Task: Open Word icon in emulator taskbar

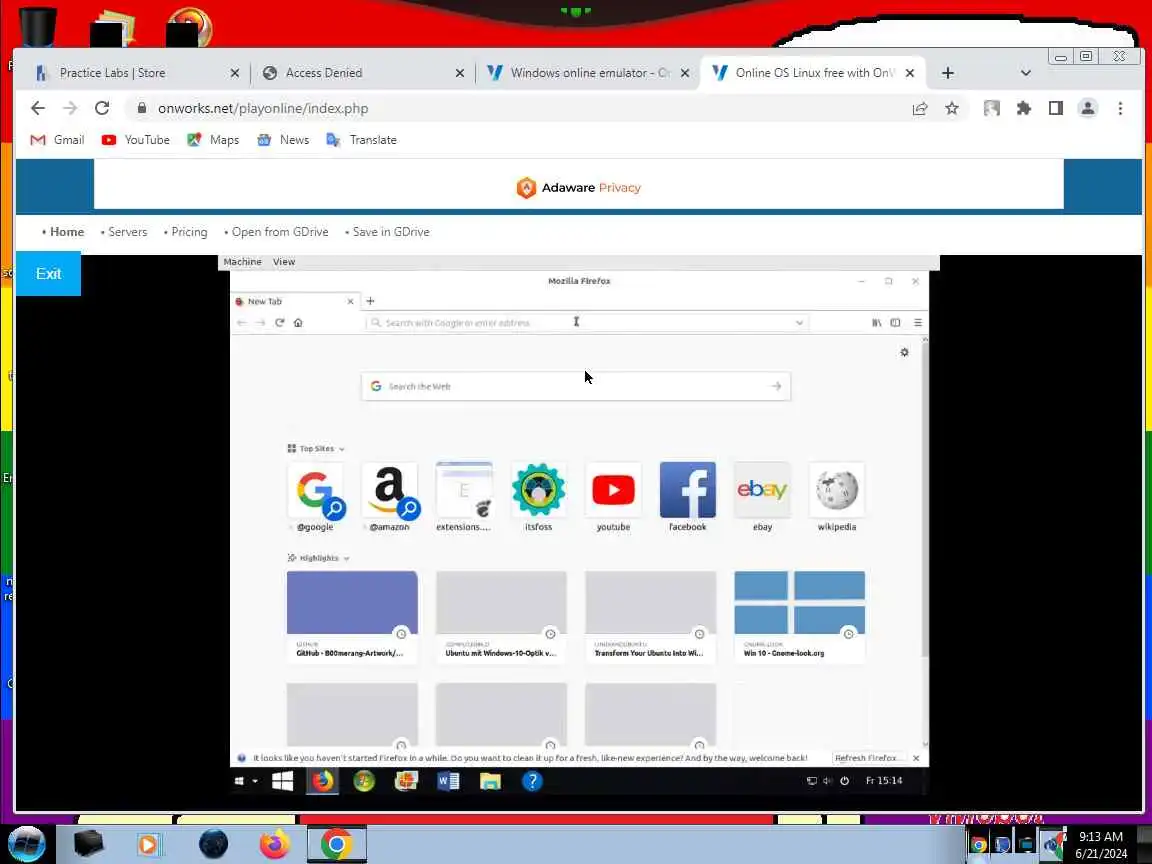Action: 448,781
